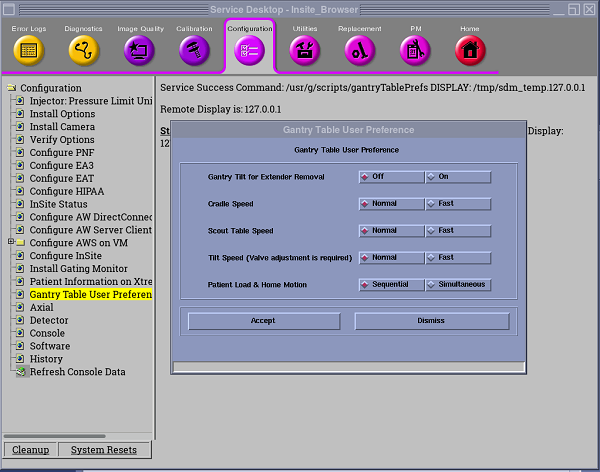The width and height of the screenshot is (600, 472).
Task: Select Refresh Console Data entry
Action: point(77,372)
